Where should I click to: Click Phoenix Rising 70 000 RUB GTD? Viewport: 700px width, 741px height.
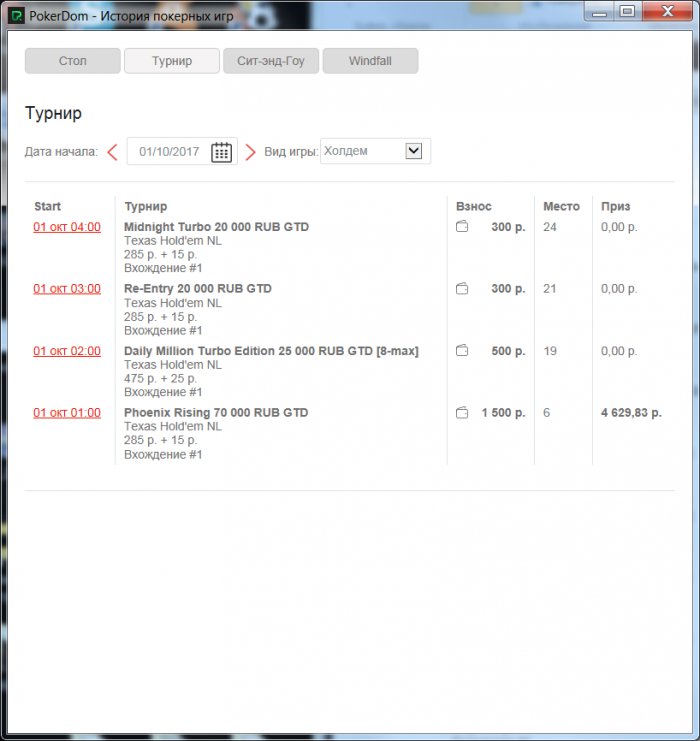[216, 413]
